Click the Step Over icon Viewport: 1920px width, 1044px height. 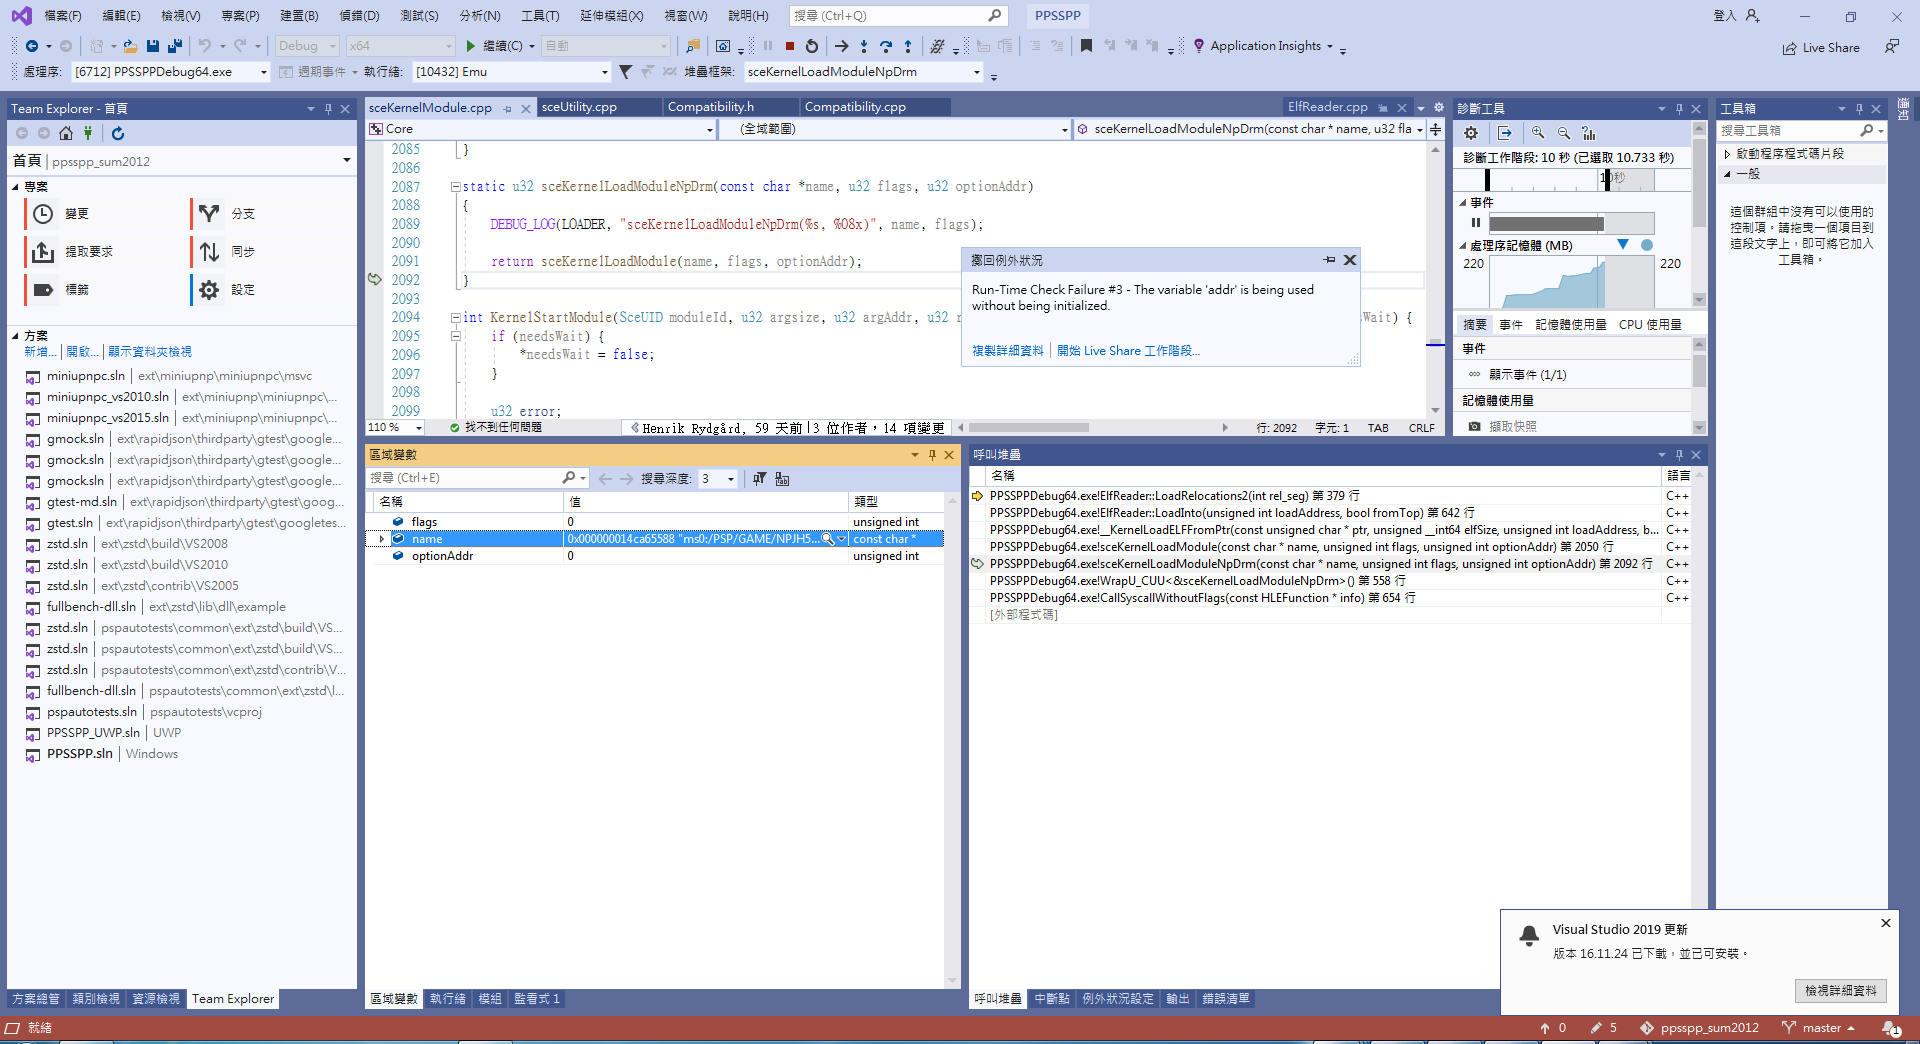tap(886, 46)
